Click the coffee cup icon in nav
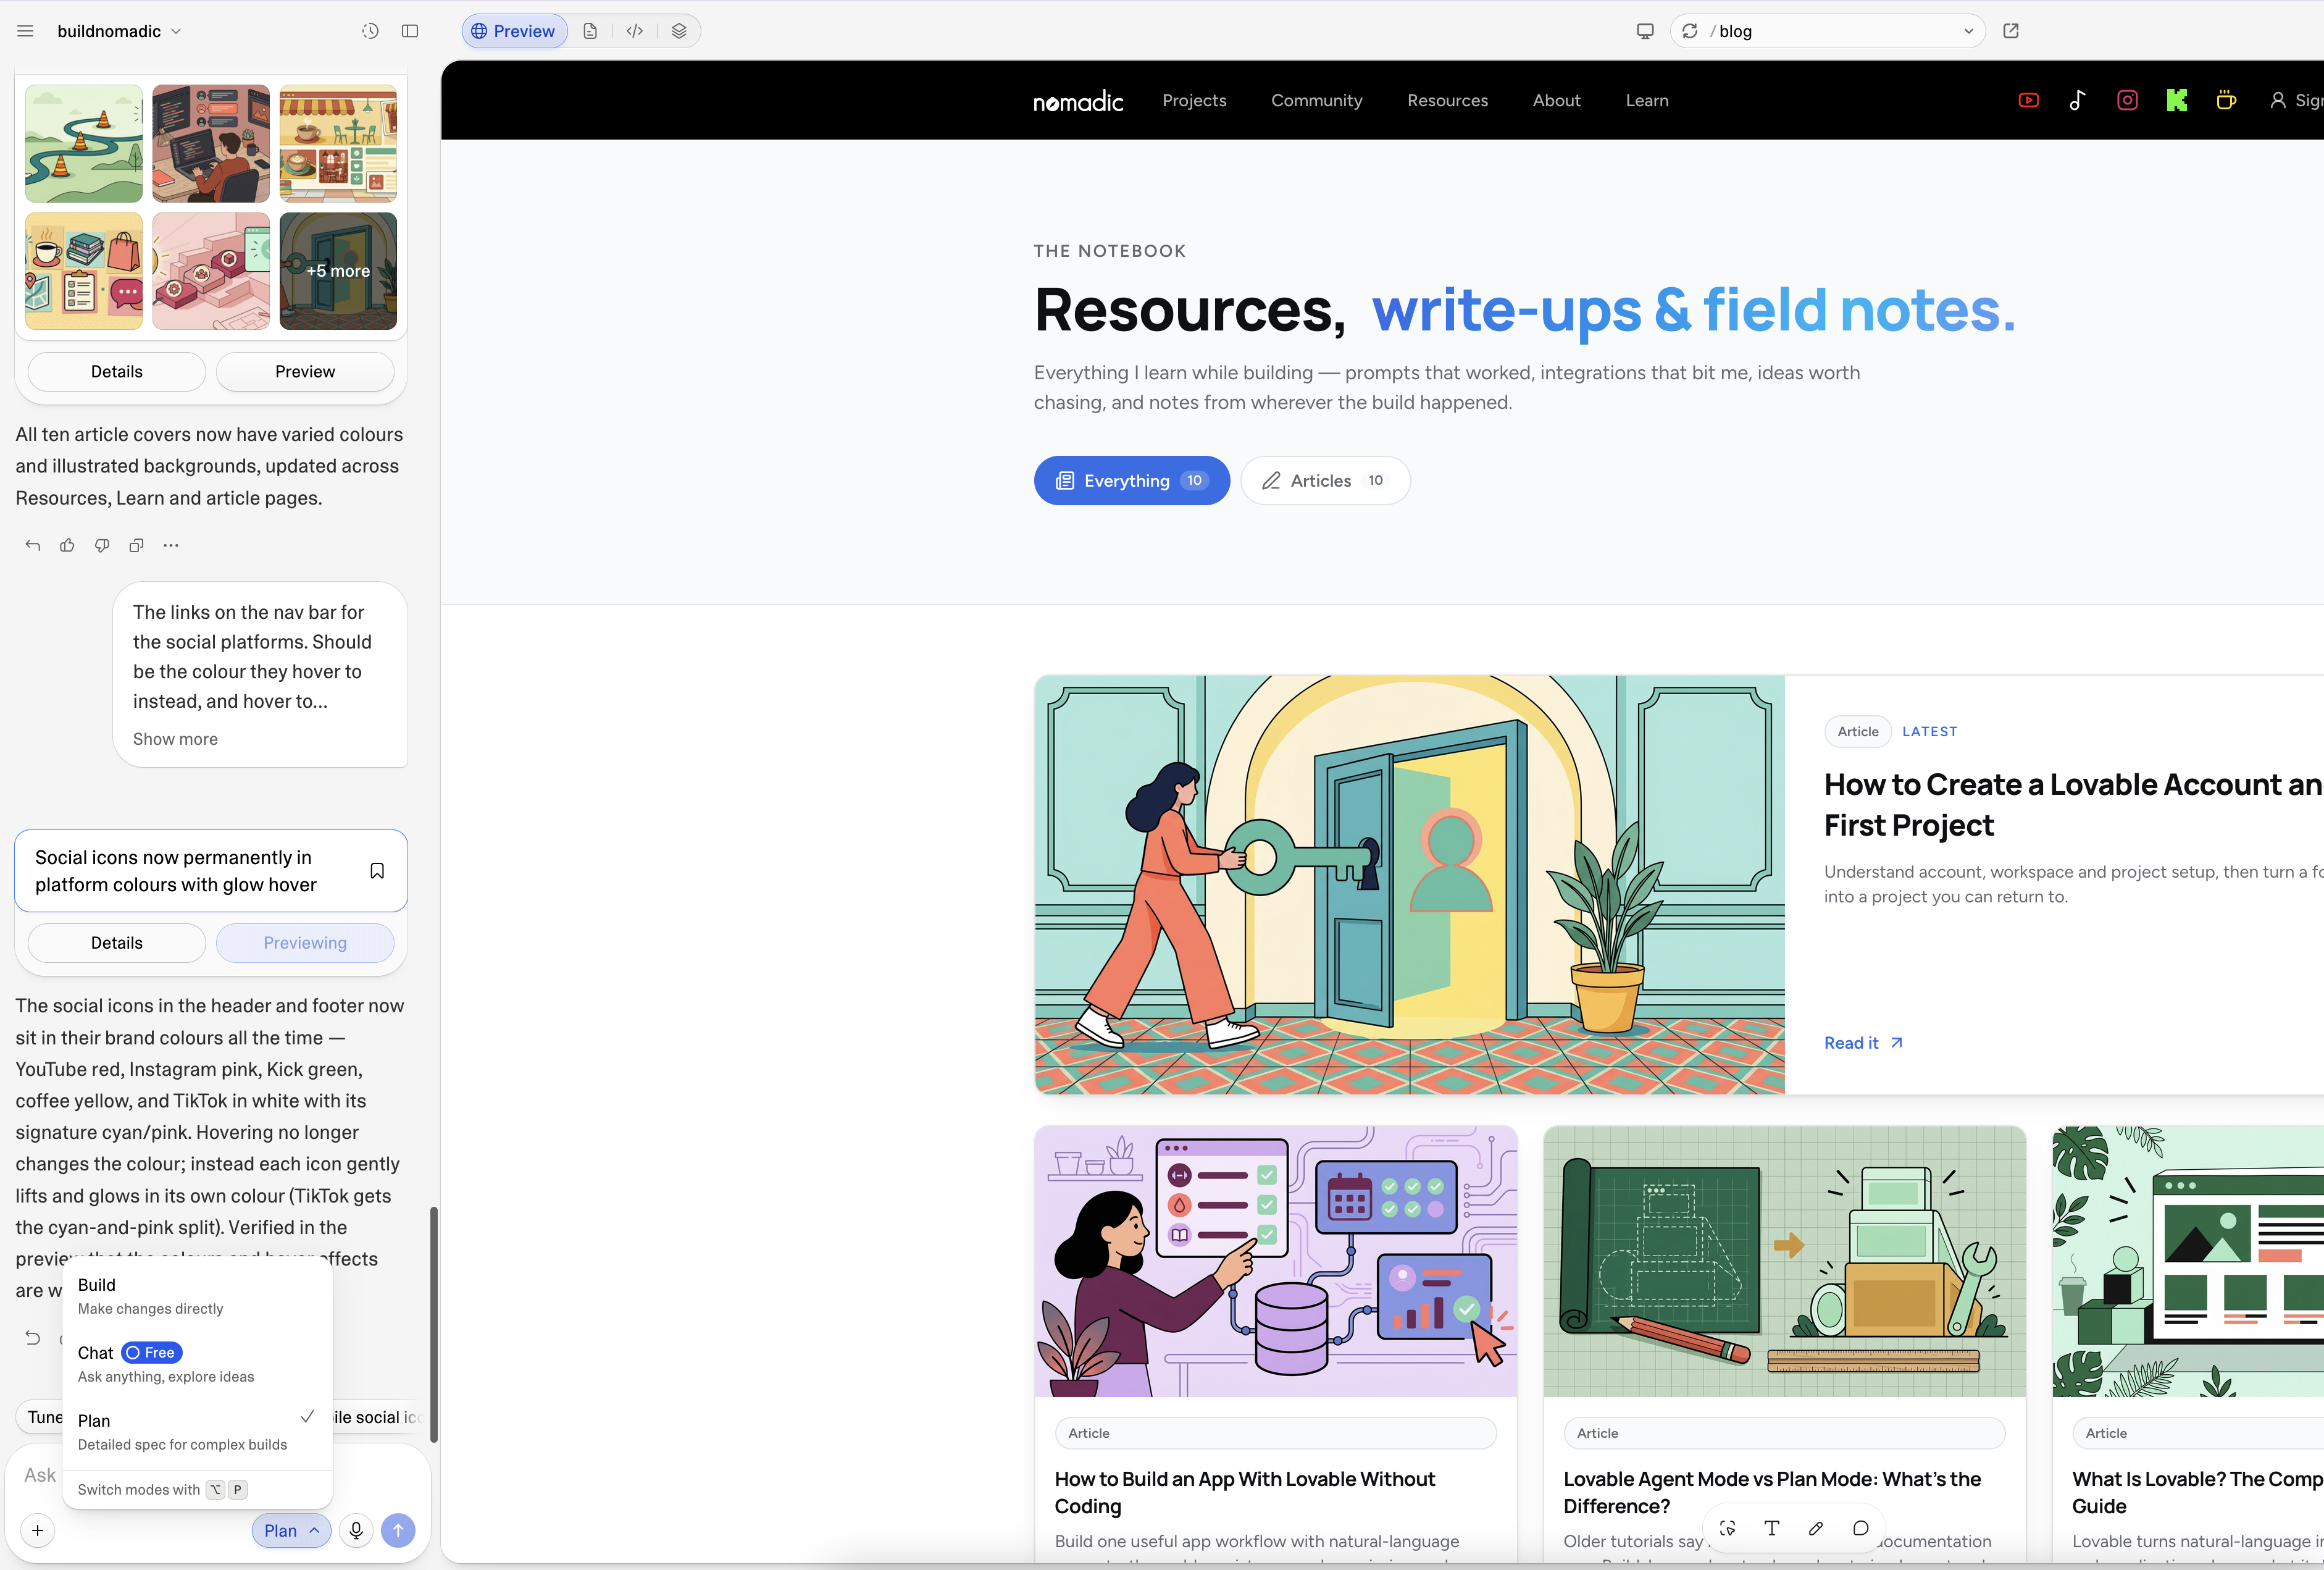Viewport: 2324px width, 1570px height. pos(2226,100)
